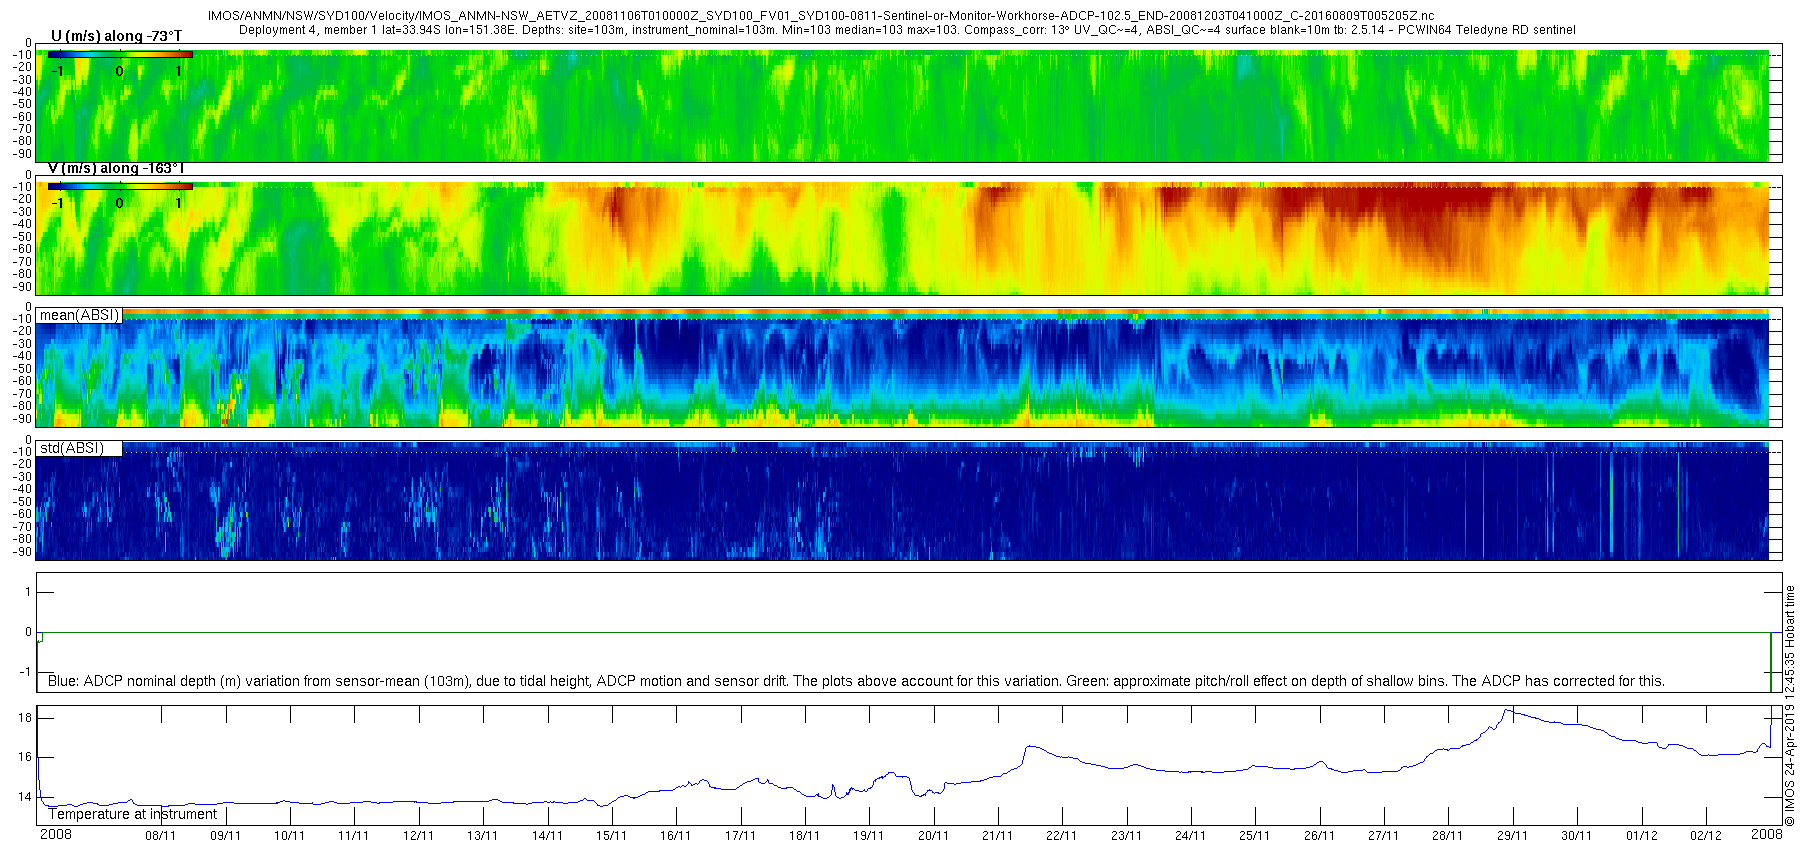
Task: Select the 'U (m/s) along -73°T' panel title
Action: point(116,36)
